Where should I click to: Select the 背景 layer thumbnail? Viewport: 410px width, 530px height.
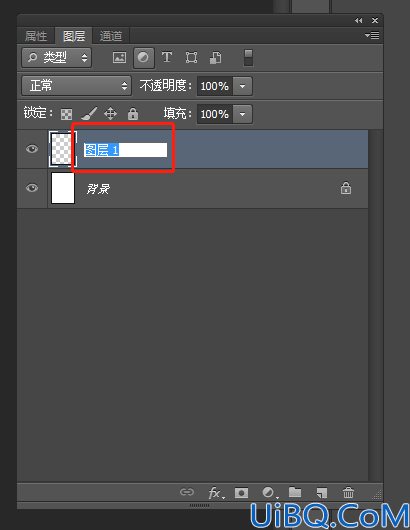coord(63,188)
